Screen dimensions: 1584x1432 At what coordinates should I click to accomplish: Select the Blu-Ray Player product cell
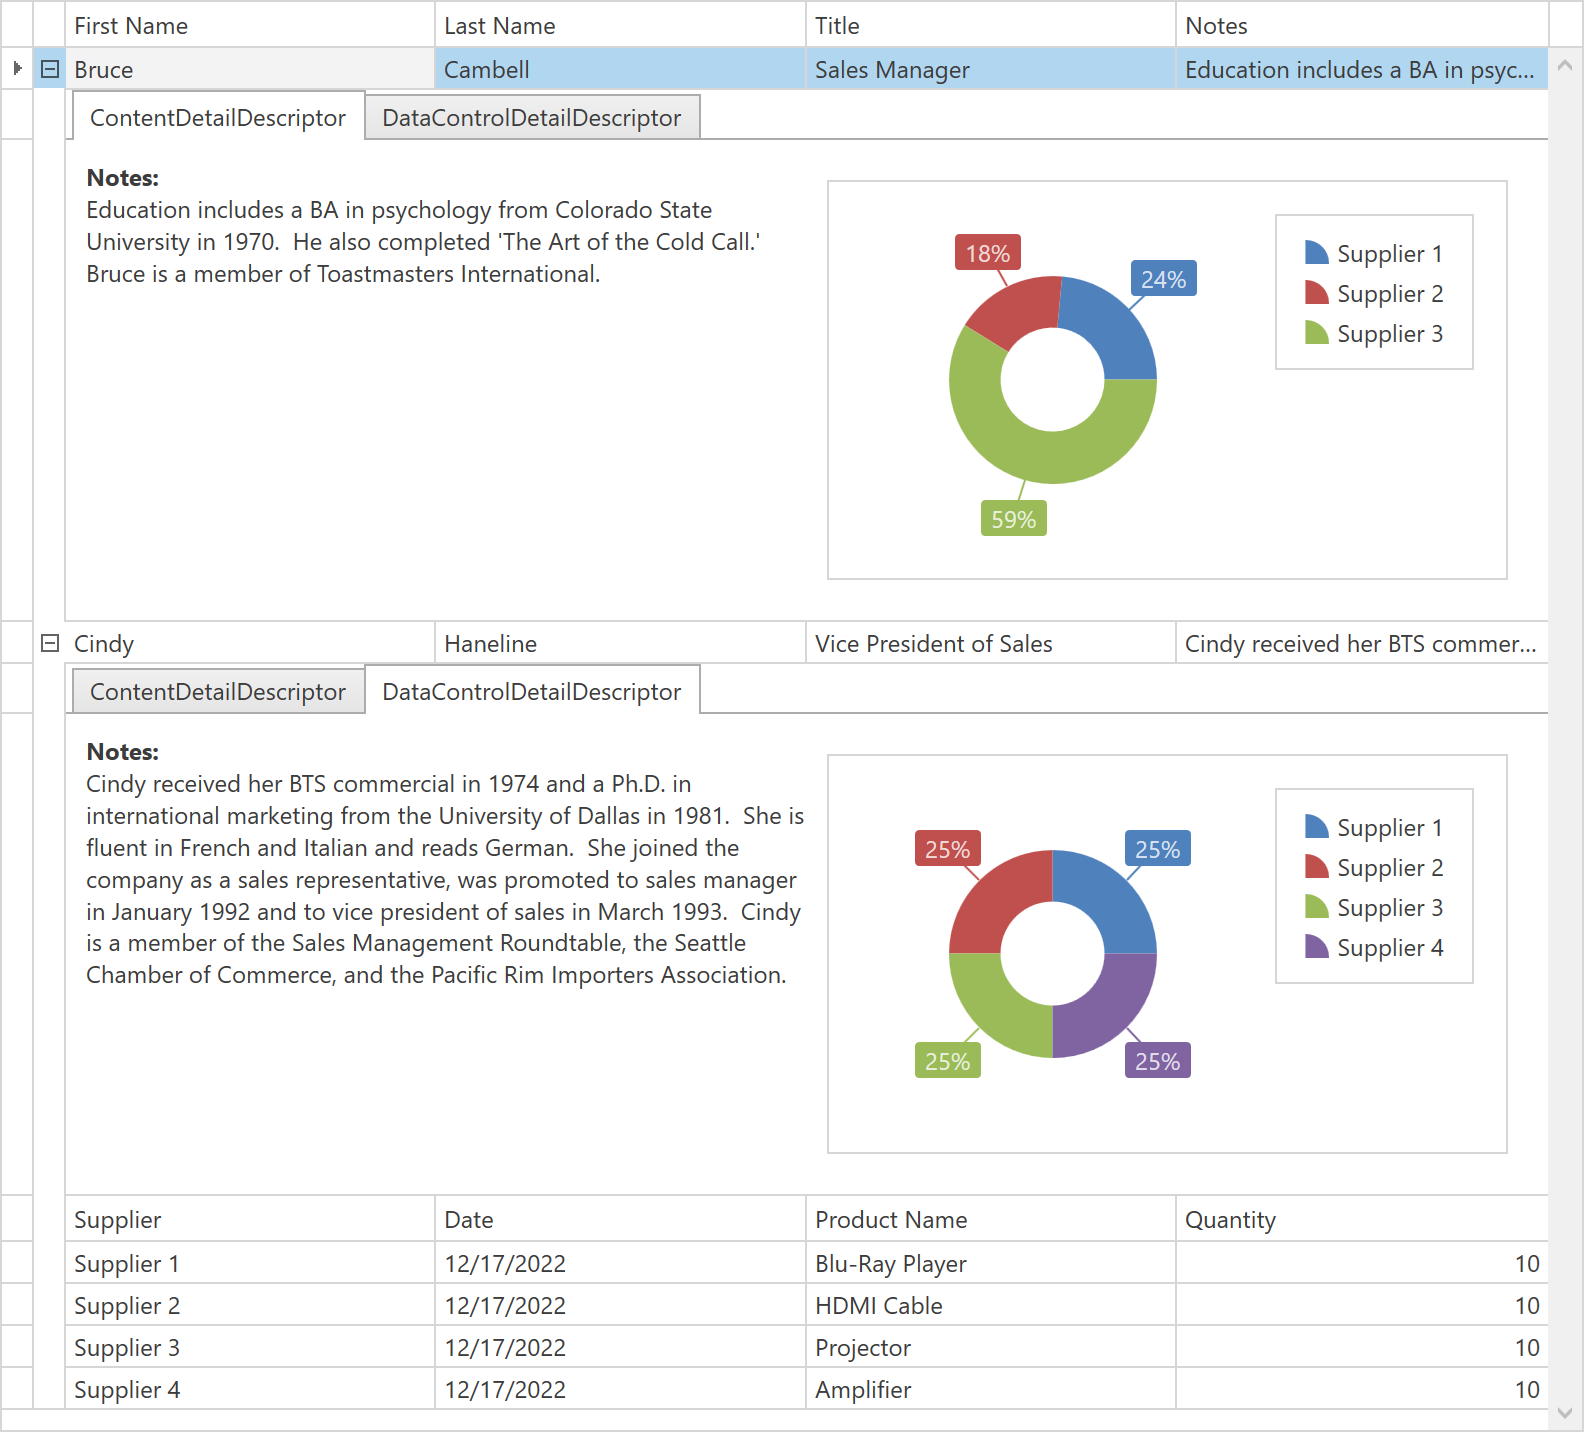(x=990, y=1264)
